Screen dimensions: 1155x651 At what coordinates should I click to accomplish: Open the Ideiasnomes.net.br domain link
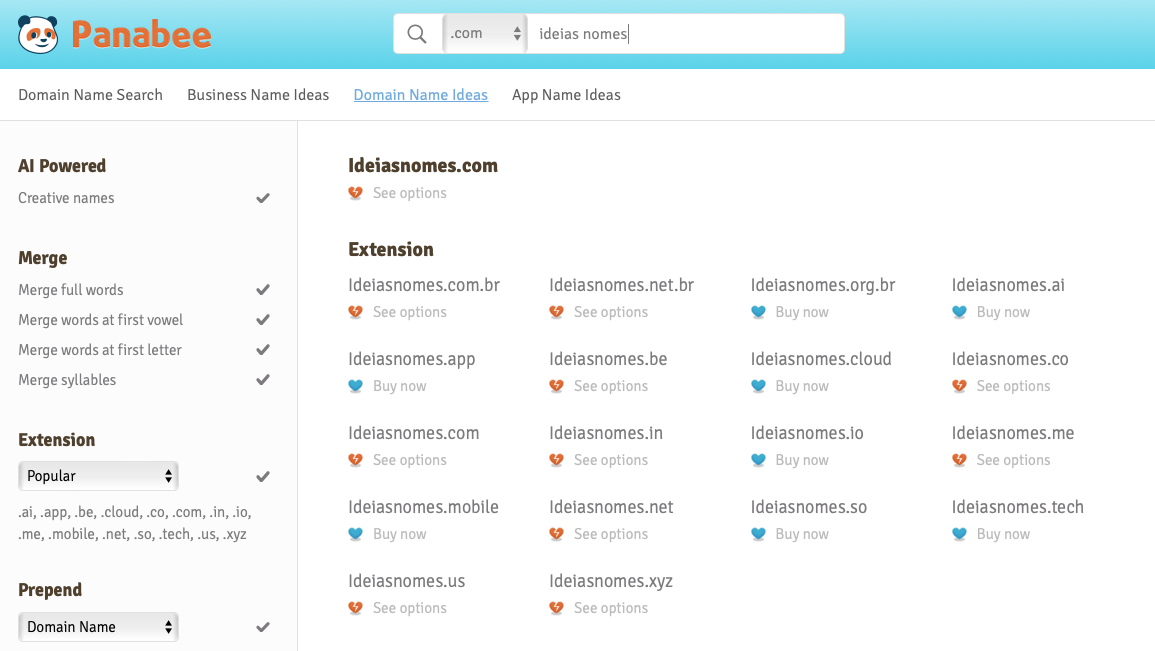622,285
